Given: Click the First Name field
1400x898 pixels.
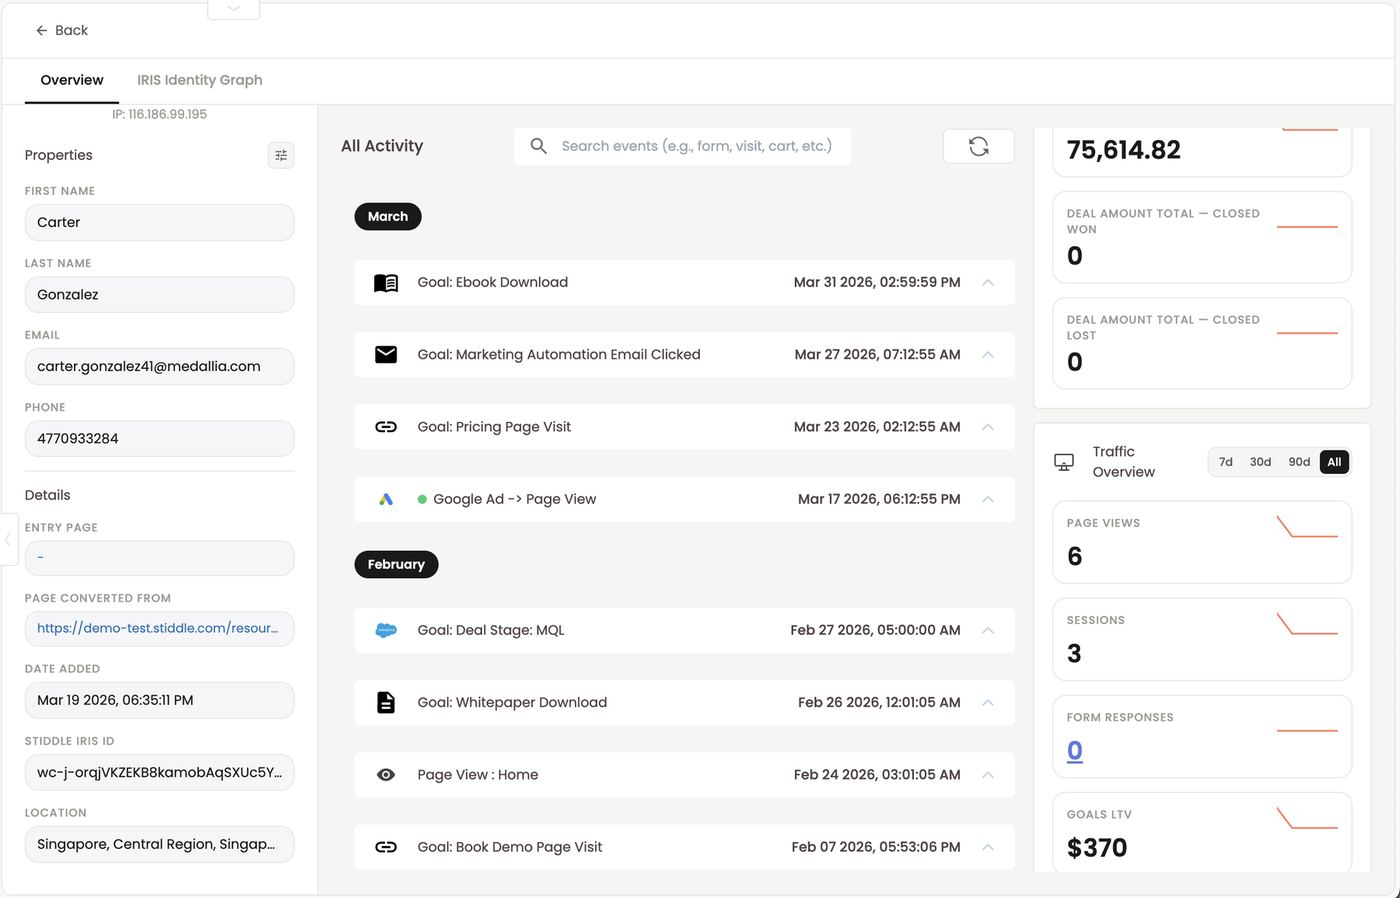Looking at the screenshot, I should [x=159, y=222].
